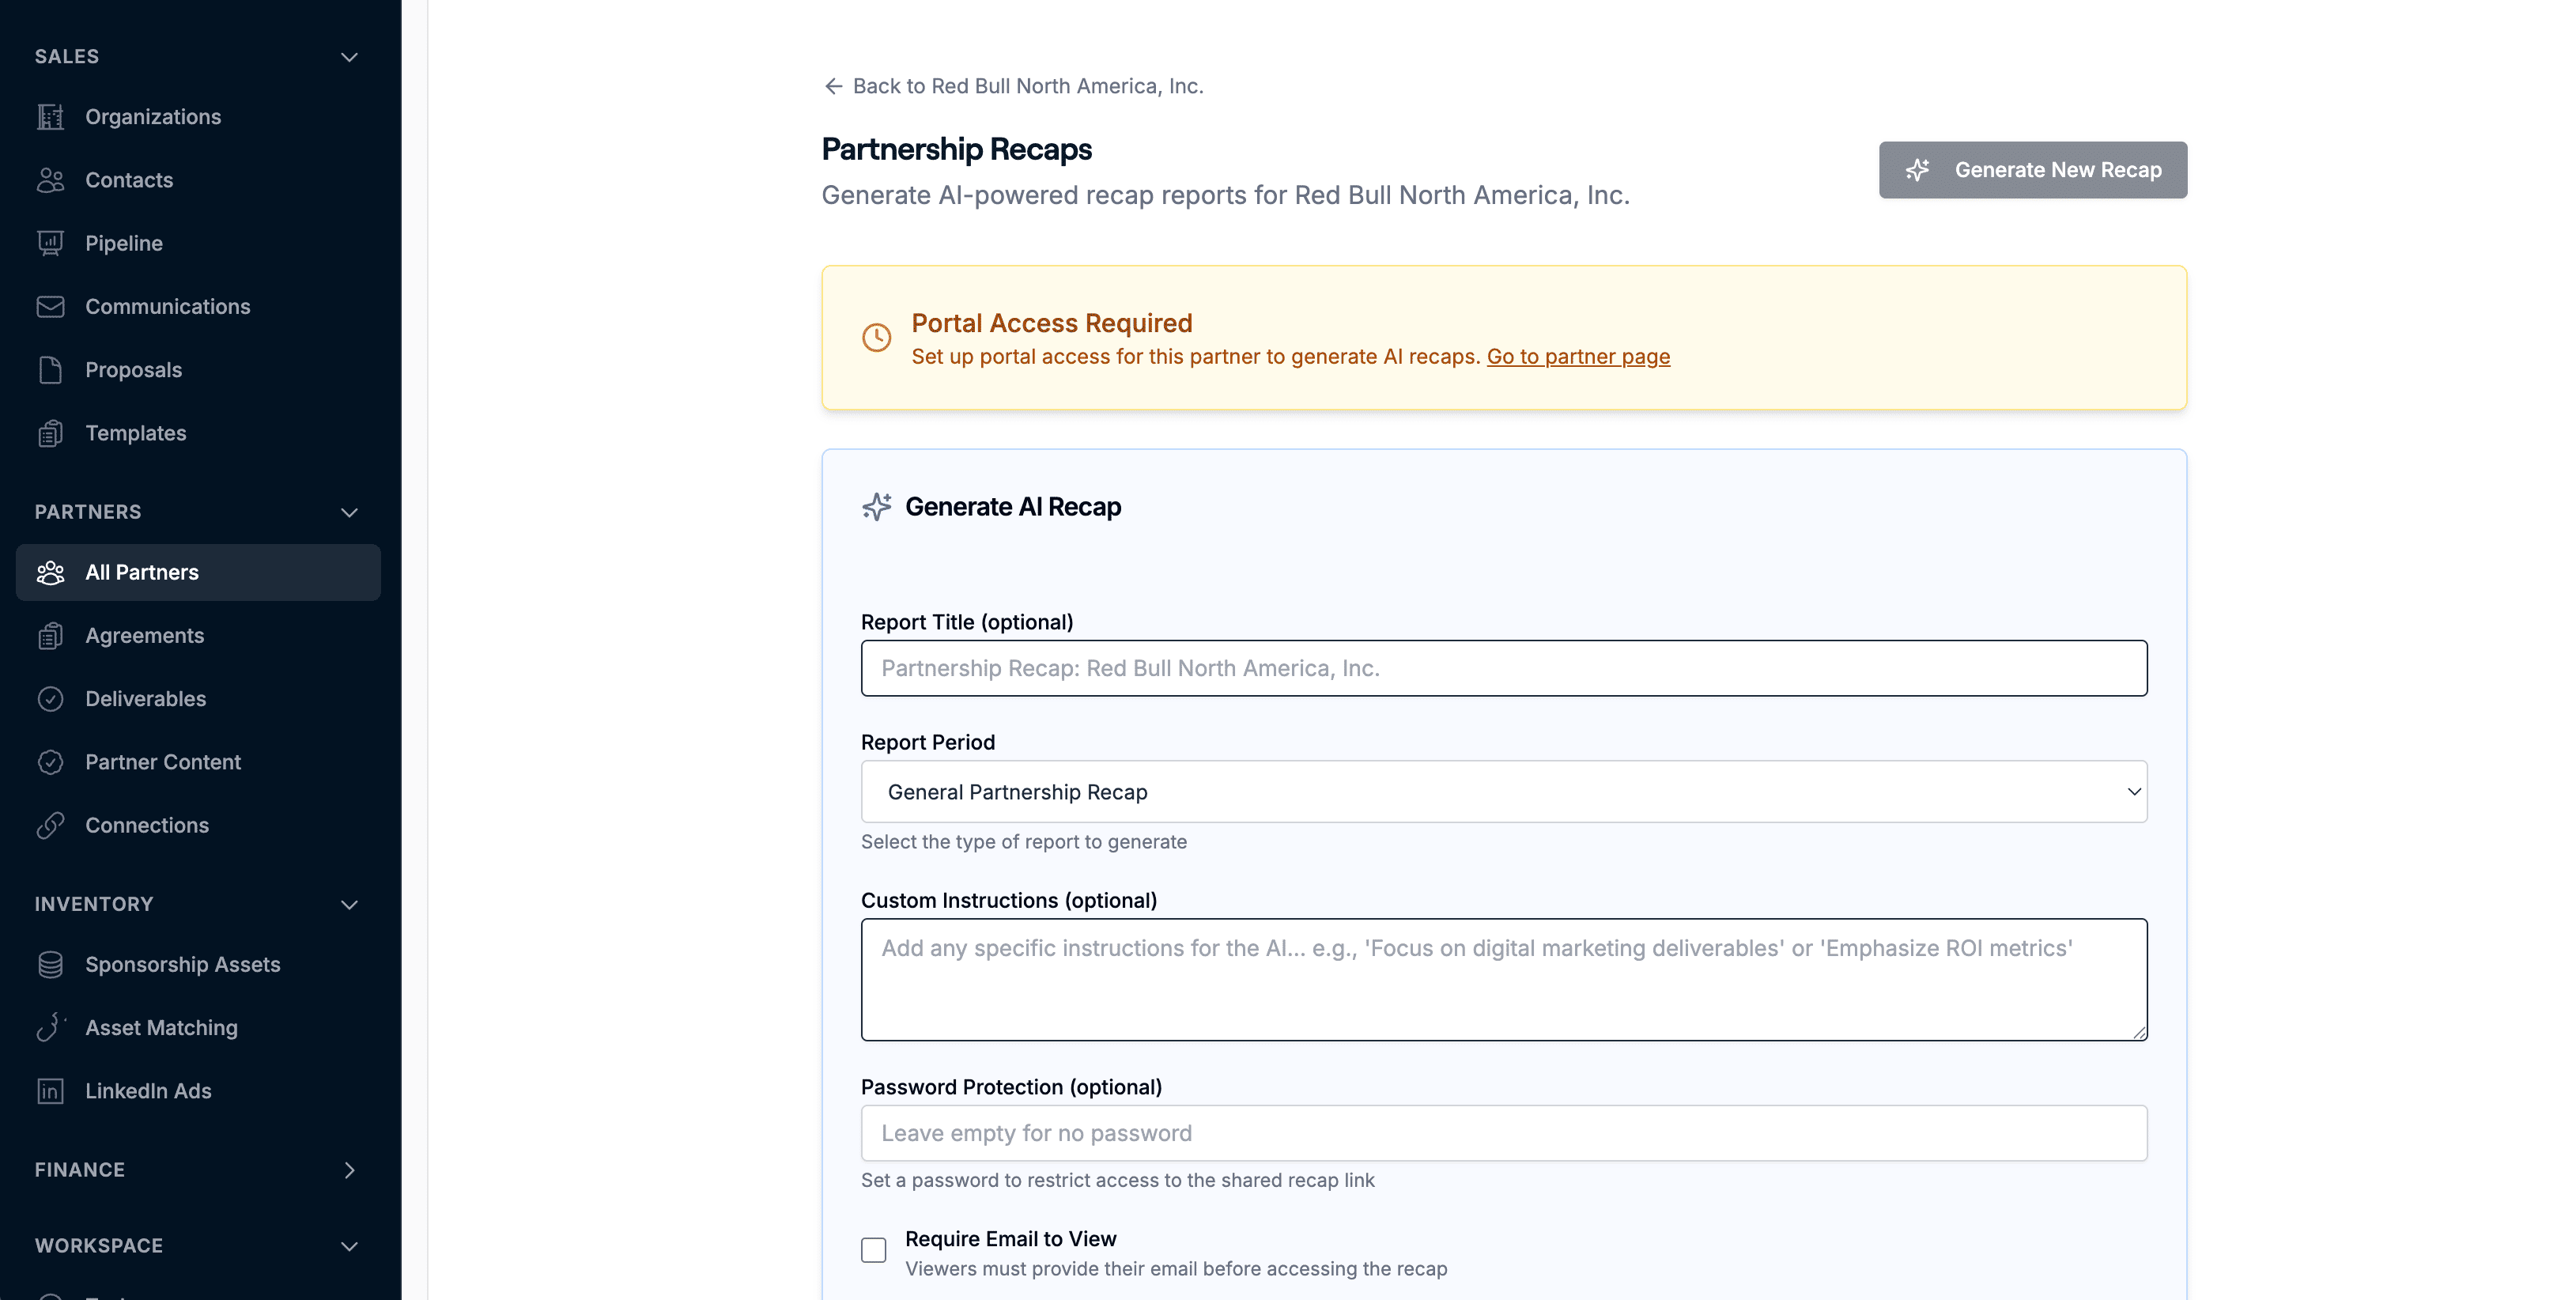The width and height of the screenshot is (2576, 1300).
Task: Click the Pipeline presentation icon
Action: tap(50, 243)
